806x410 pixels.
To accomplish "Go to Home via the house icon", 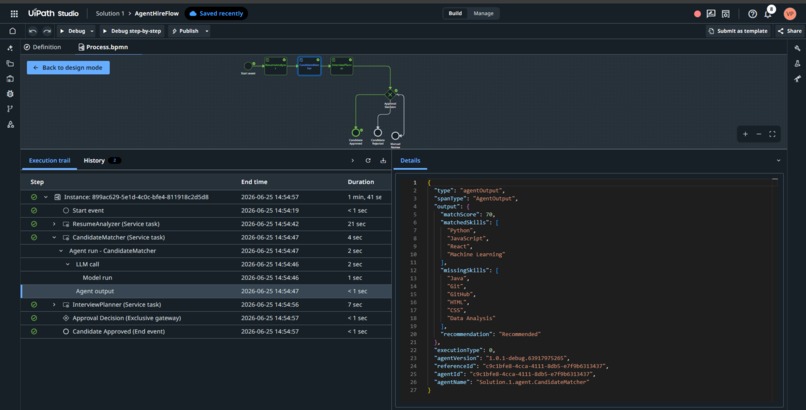I will tap(12, 31).
